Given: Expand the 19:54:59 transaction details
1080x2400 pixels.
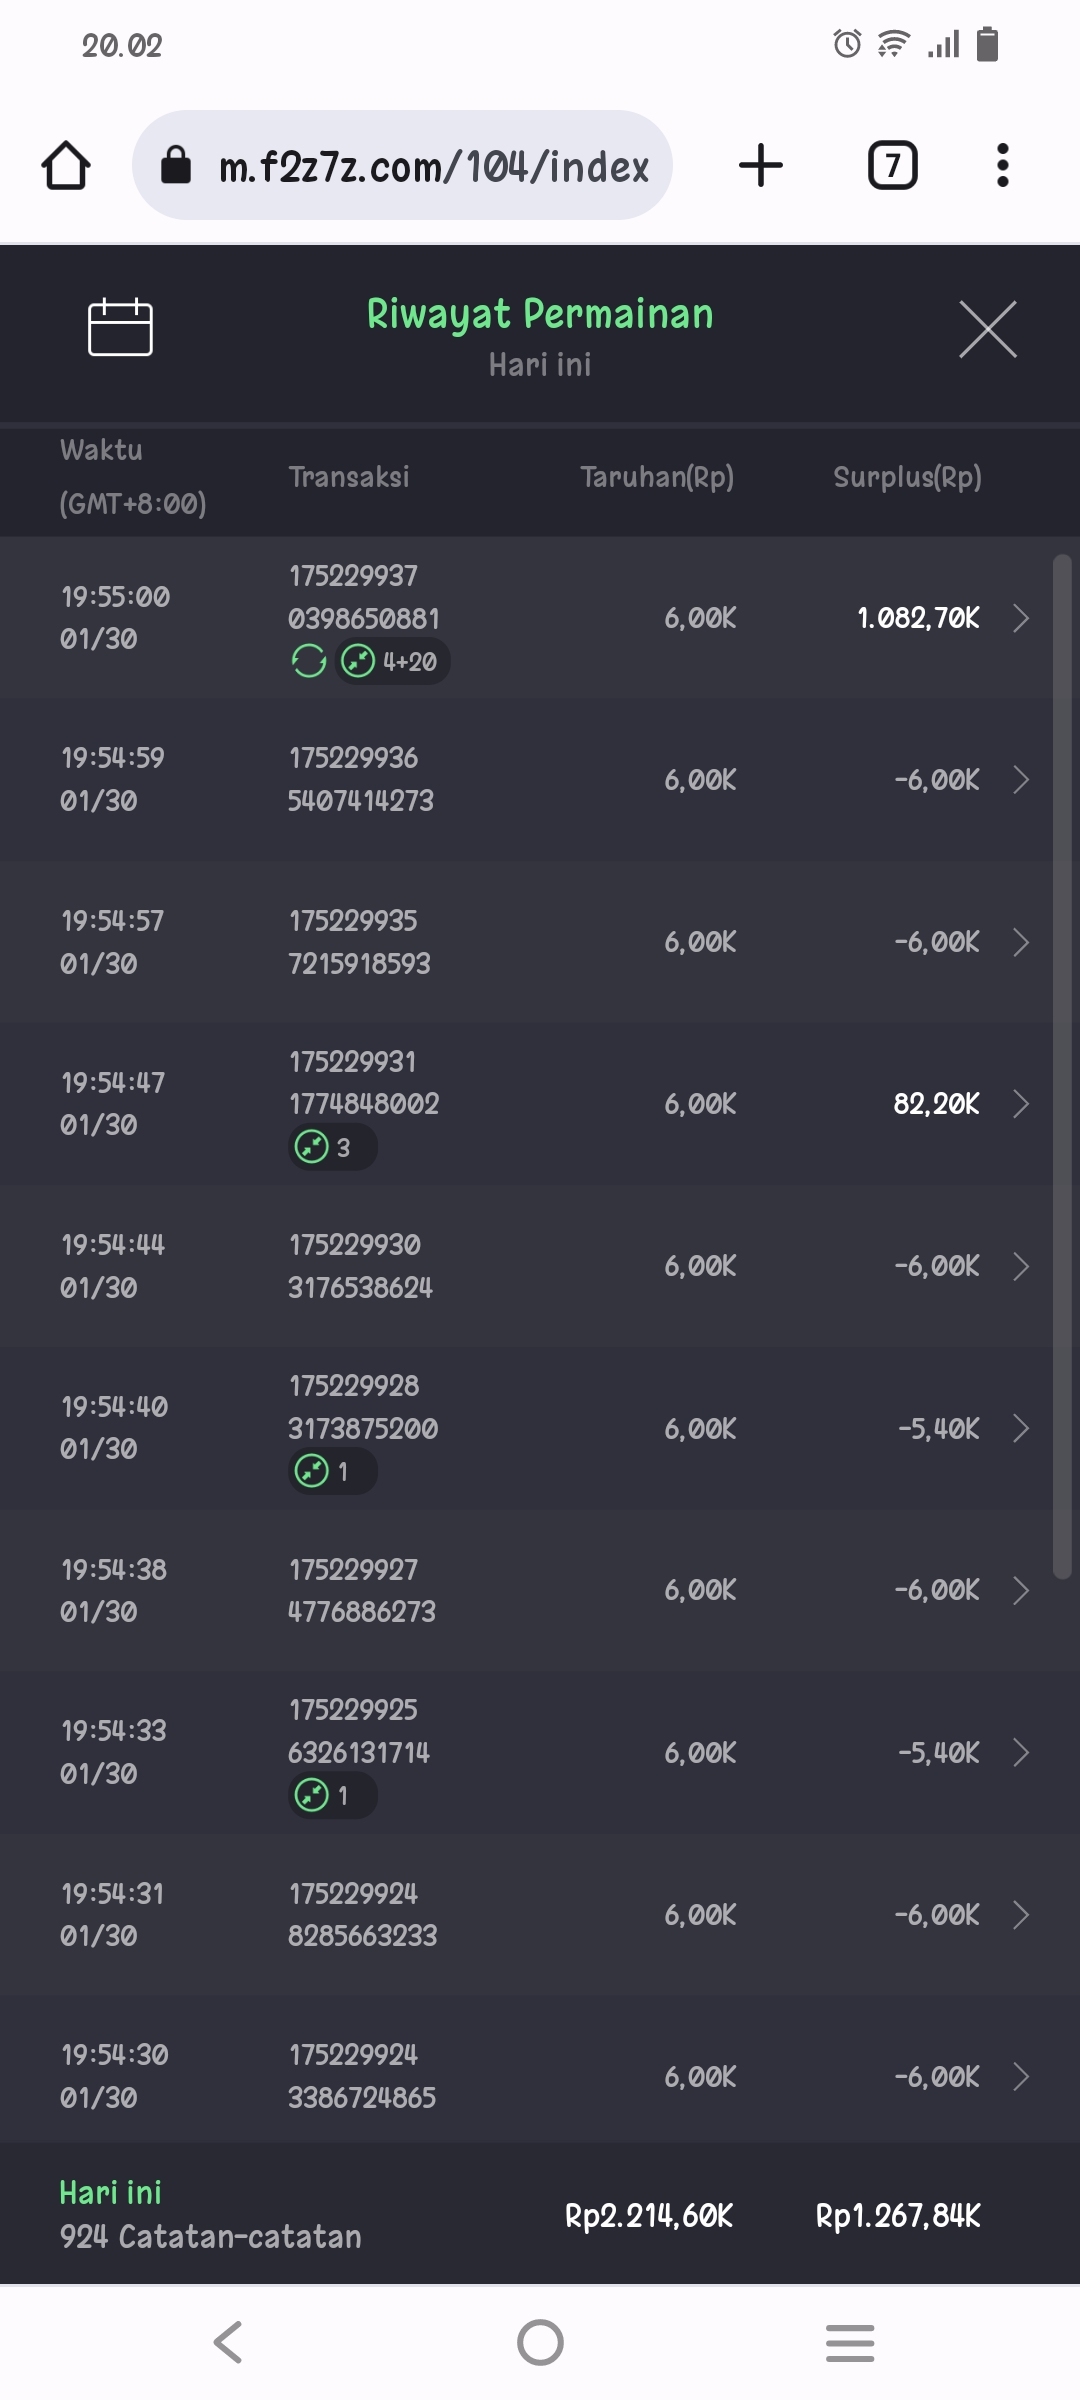Looking at the screenshot, I should coord(1020,780).
